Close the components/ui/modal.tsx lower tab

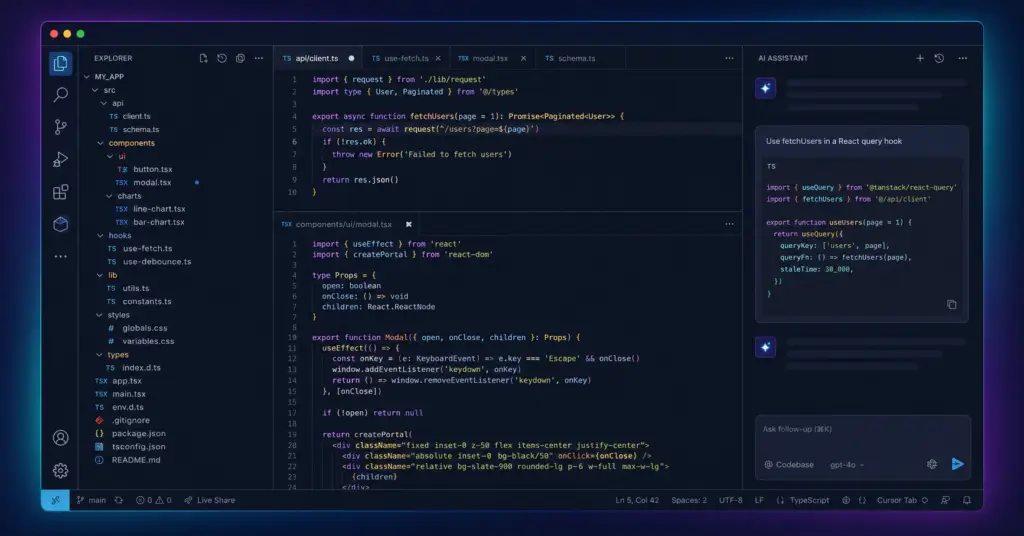[409, 224]
